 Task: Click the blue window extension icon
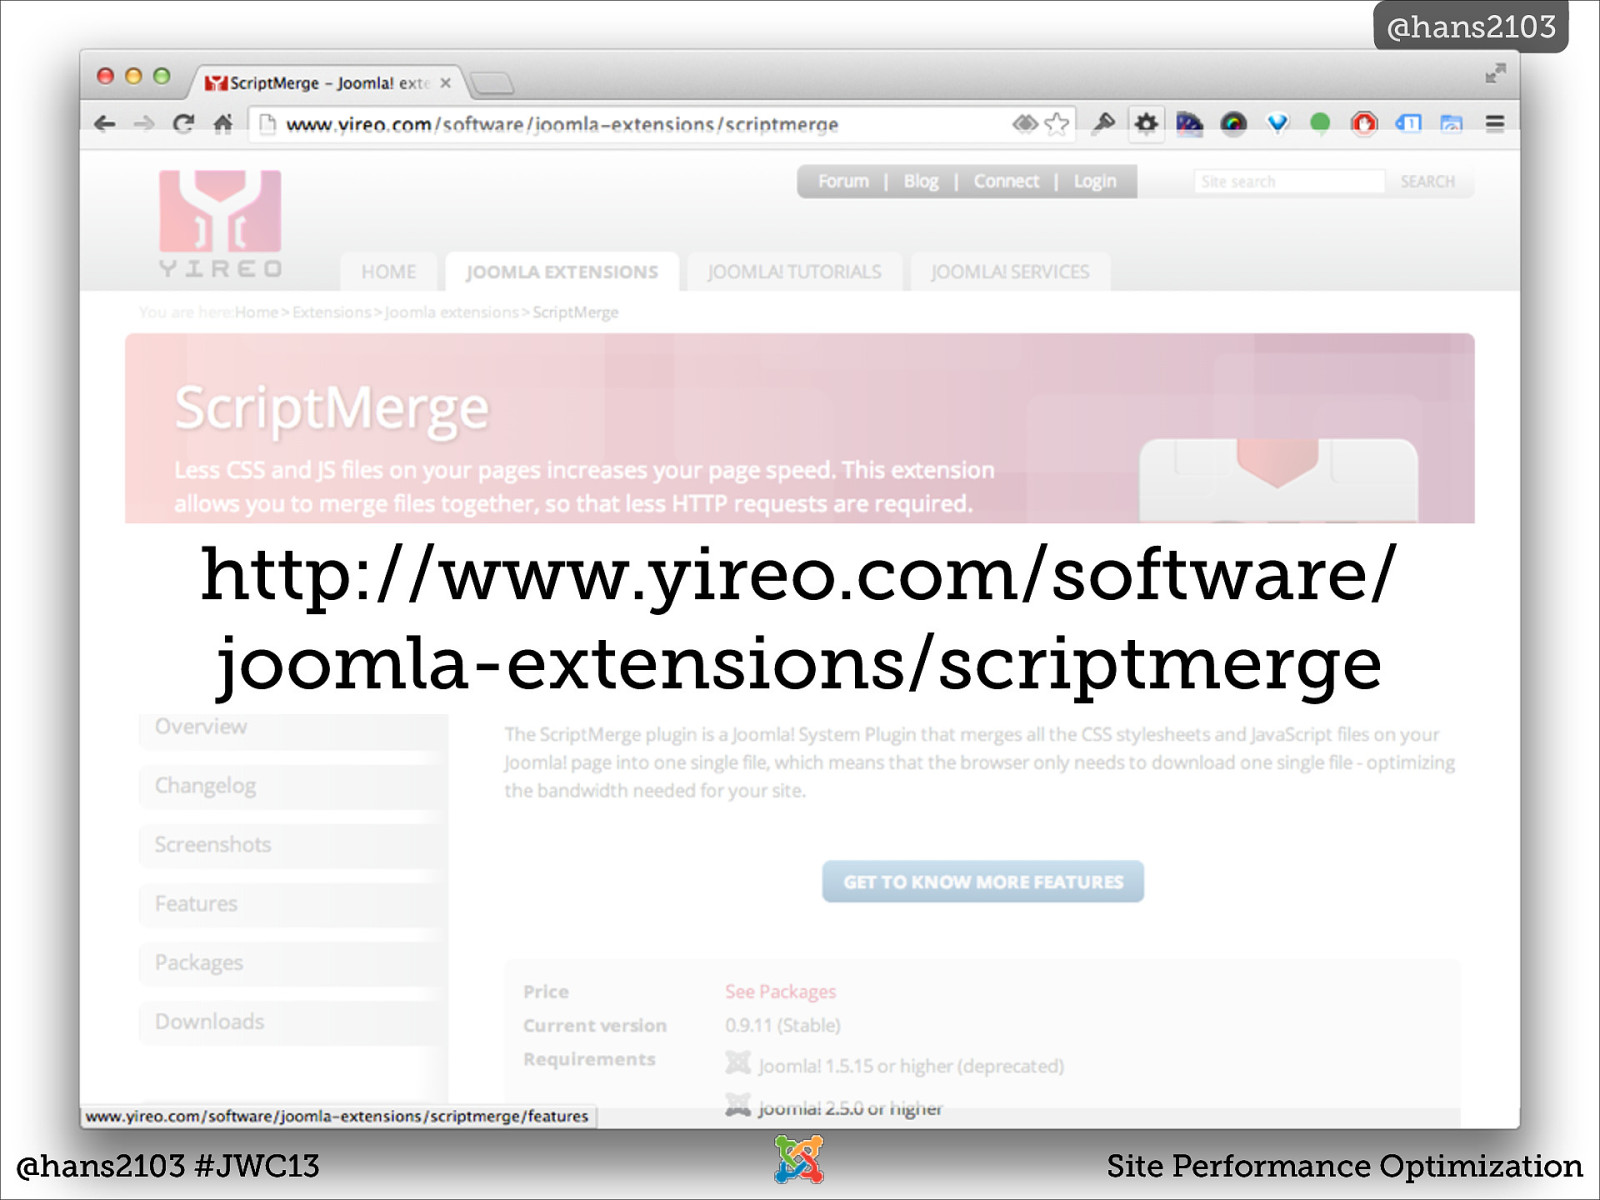tap(1451, 123)
